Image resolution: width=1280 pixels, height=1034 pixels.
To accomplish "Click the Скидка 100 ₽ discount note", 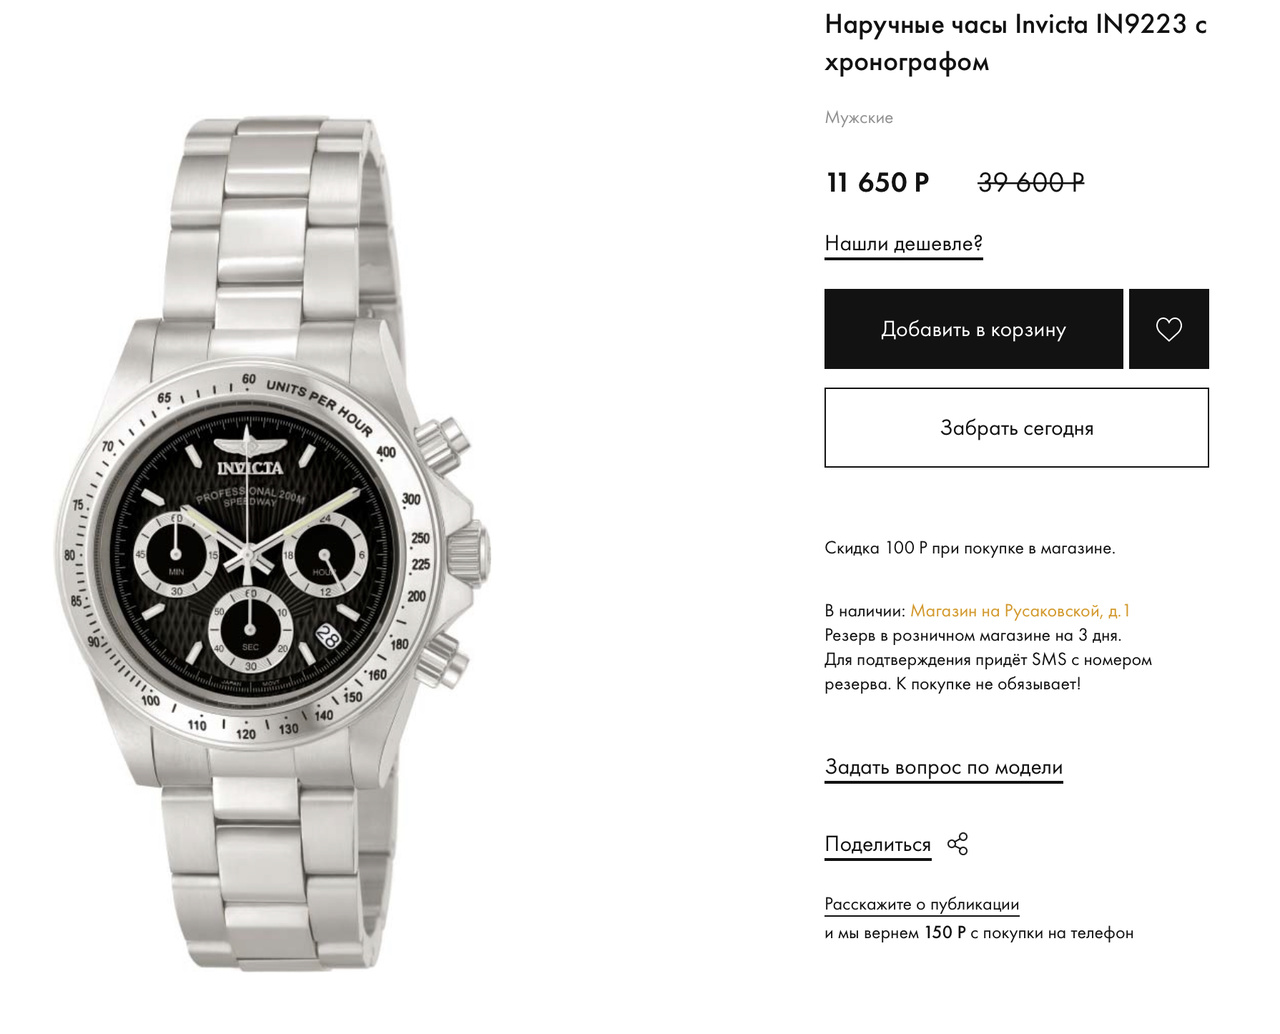I will tap(969, 548).
